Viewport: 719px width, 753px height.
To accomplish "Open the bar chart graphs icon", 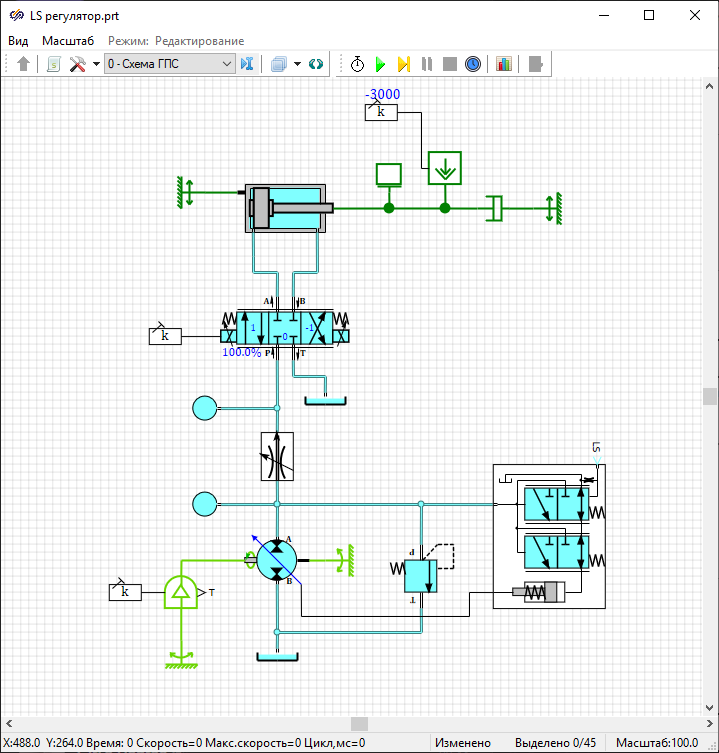I will (x=503, y=64).
